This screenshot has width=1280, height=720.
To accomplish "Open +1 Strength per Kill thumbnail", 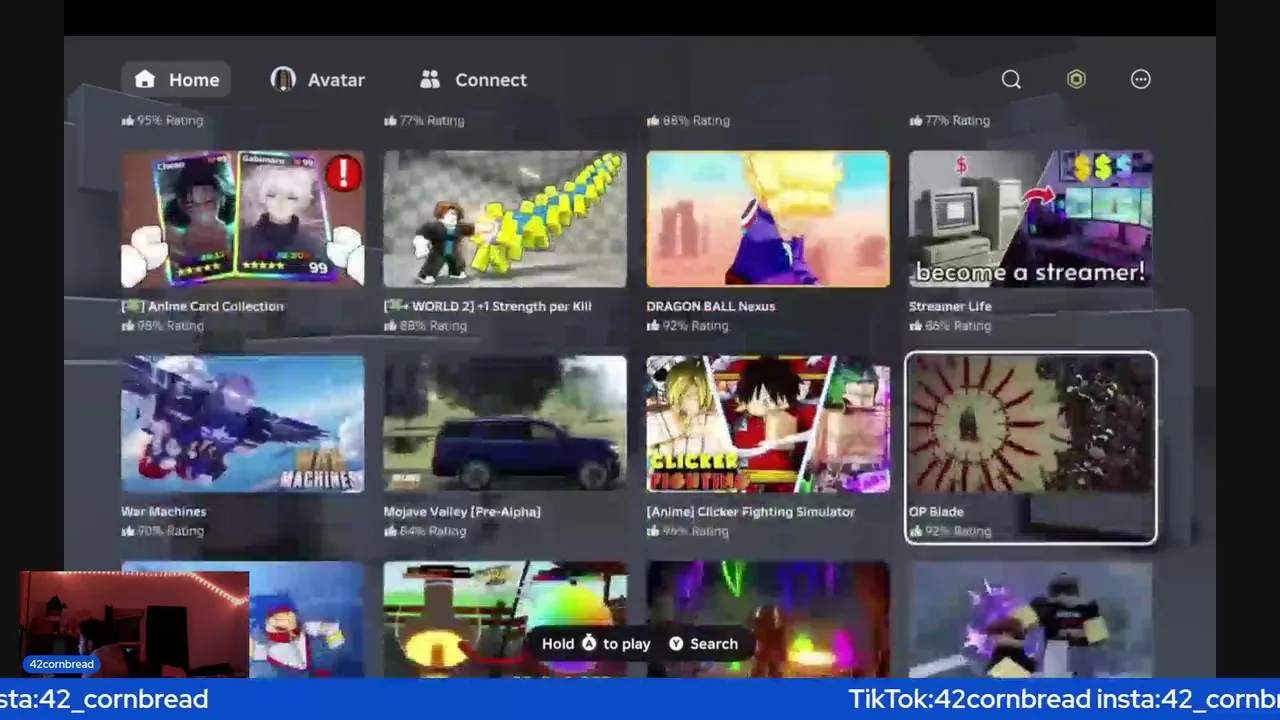I will click(505, 219).
